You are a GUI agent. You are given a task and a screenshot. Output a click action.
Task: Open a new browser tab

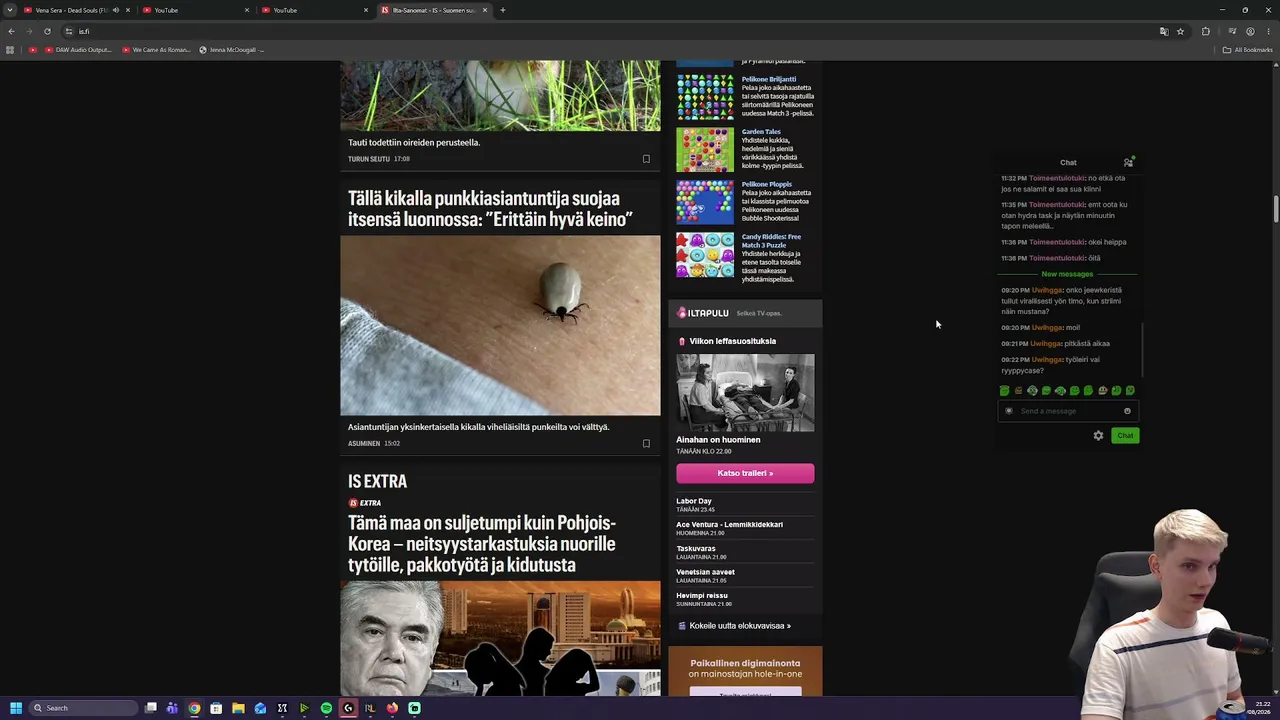point(503,10)
